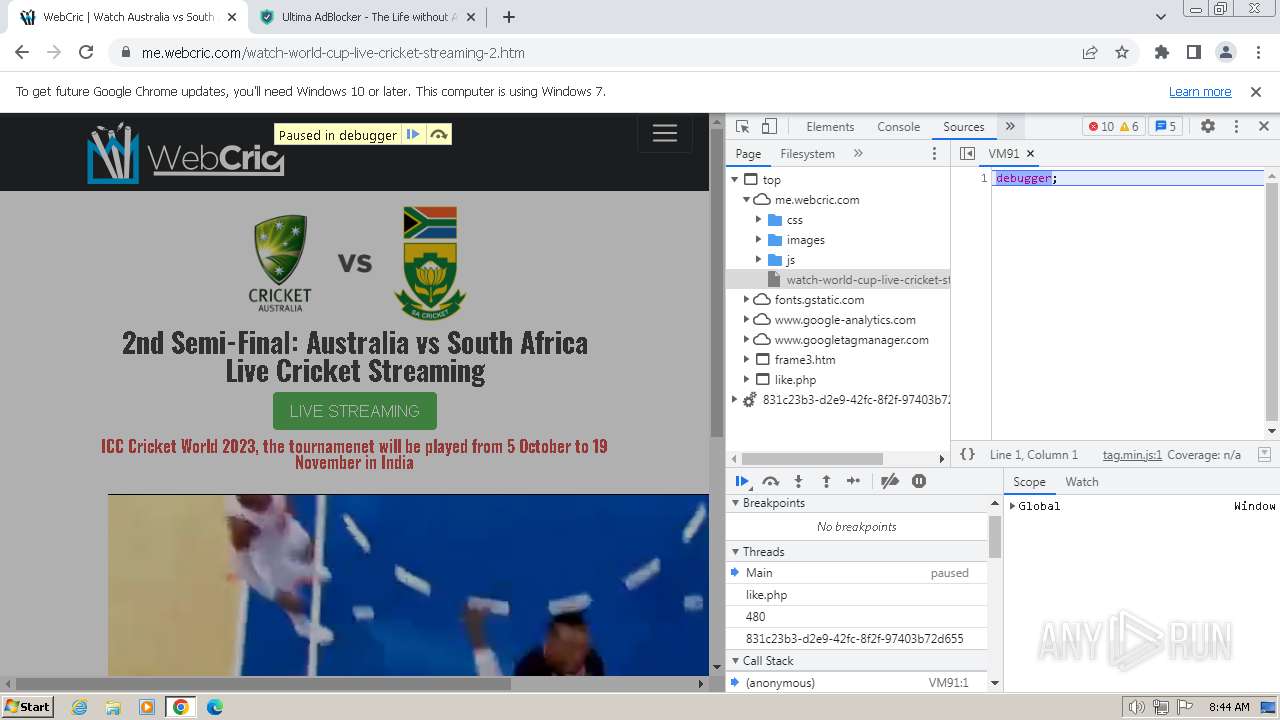Viewport: 1280px width, 720px height.
Task: Open the Filesystem navigator tab
Action: click(807, 154)
